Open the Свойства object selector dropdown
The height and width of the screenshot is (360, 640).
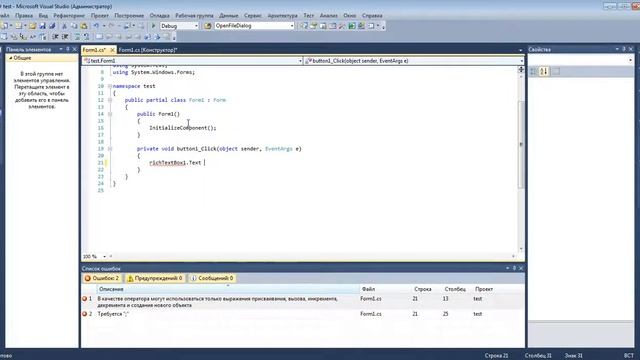tap(630, 60)
